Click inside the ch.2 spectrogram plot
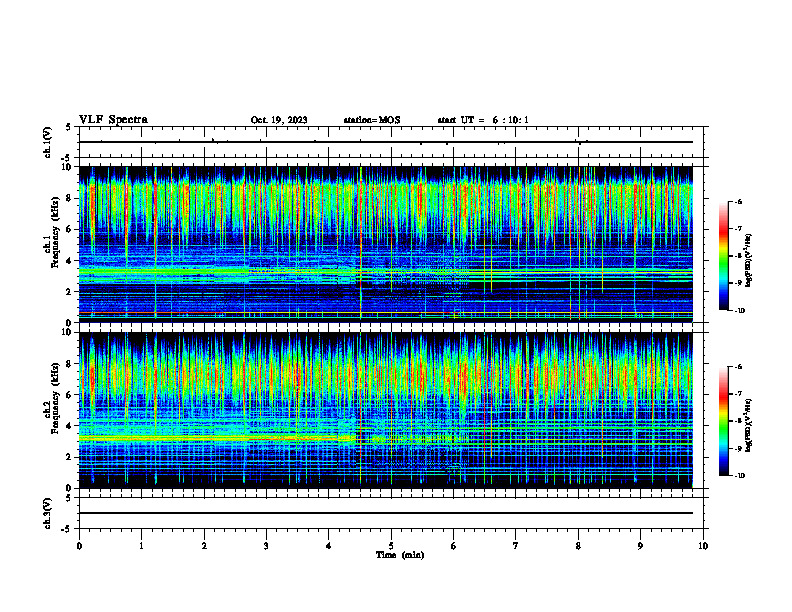This screenshot has height=612, width=792. [386, 410]
